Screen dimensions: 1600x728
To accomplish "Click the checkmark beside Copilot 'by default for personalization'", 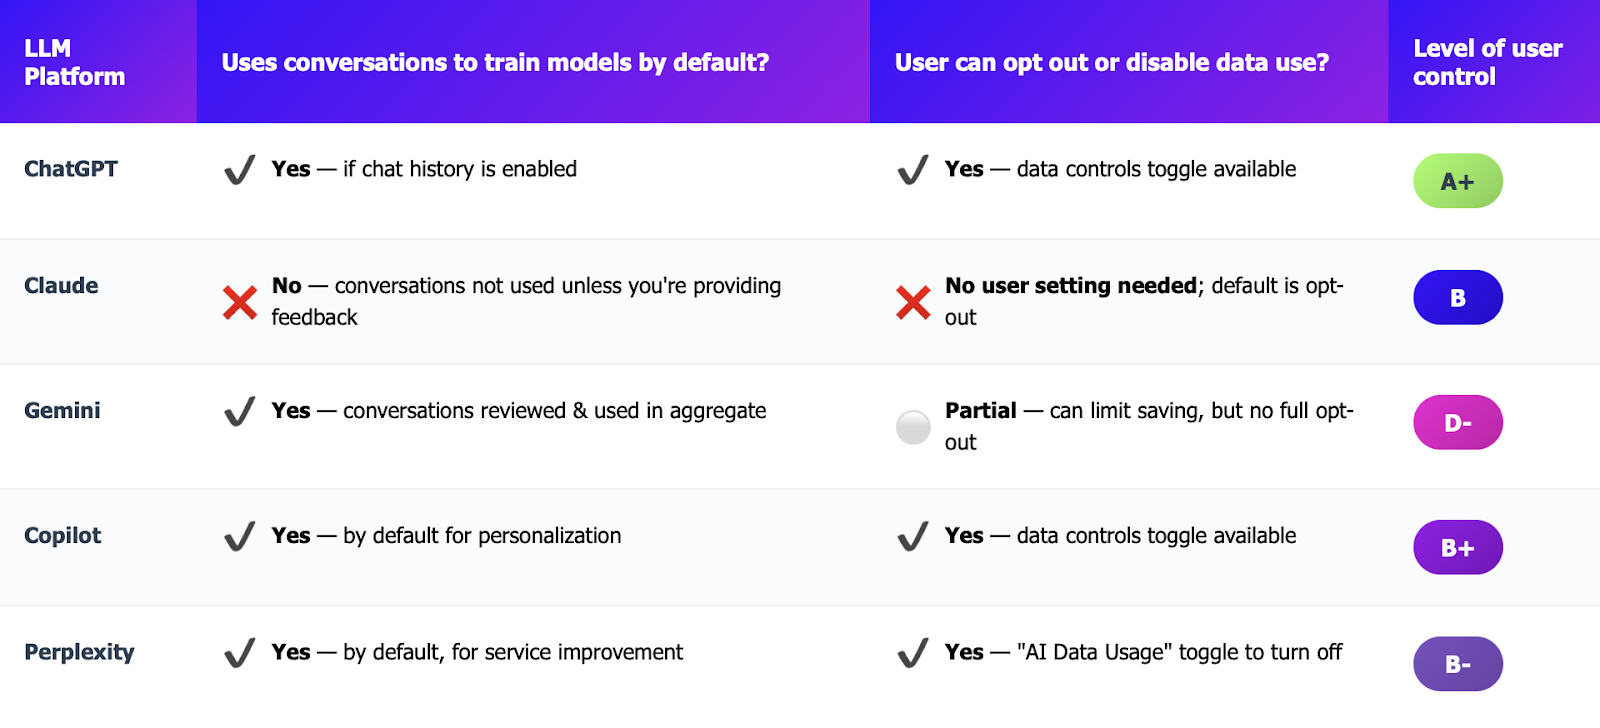I will coord(240,537).
